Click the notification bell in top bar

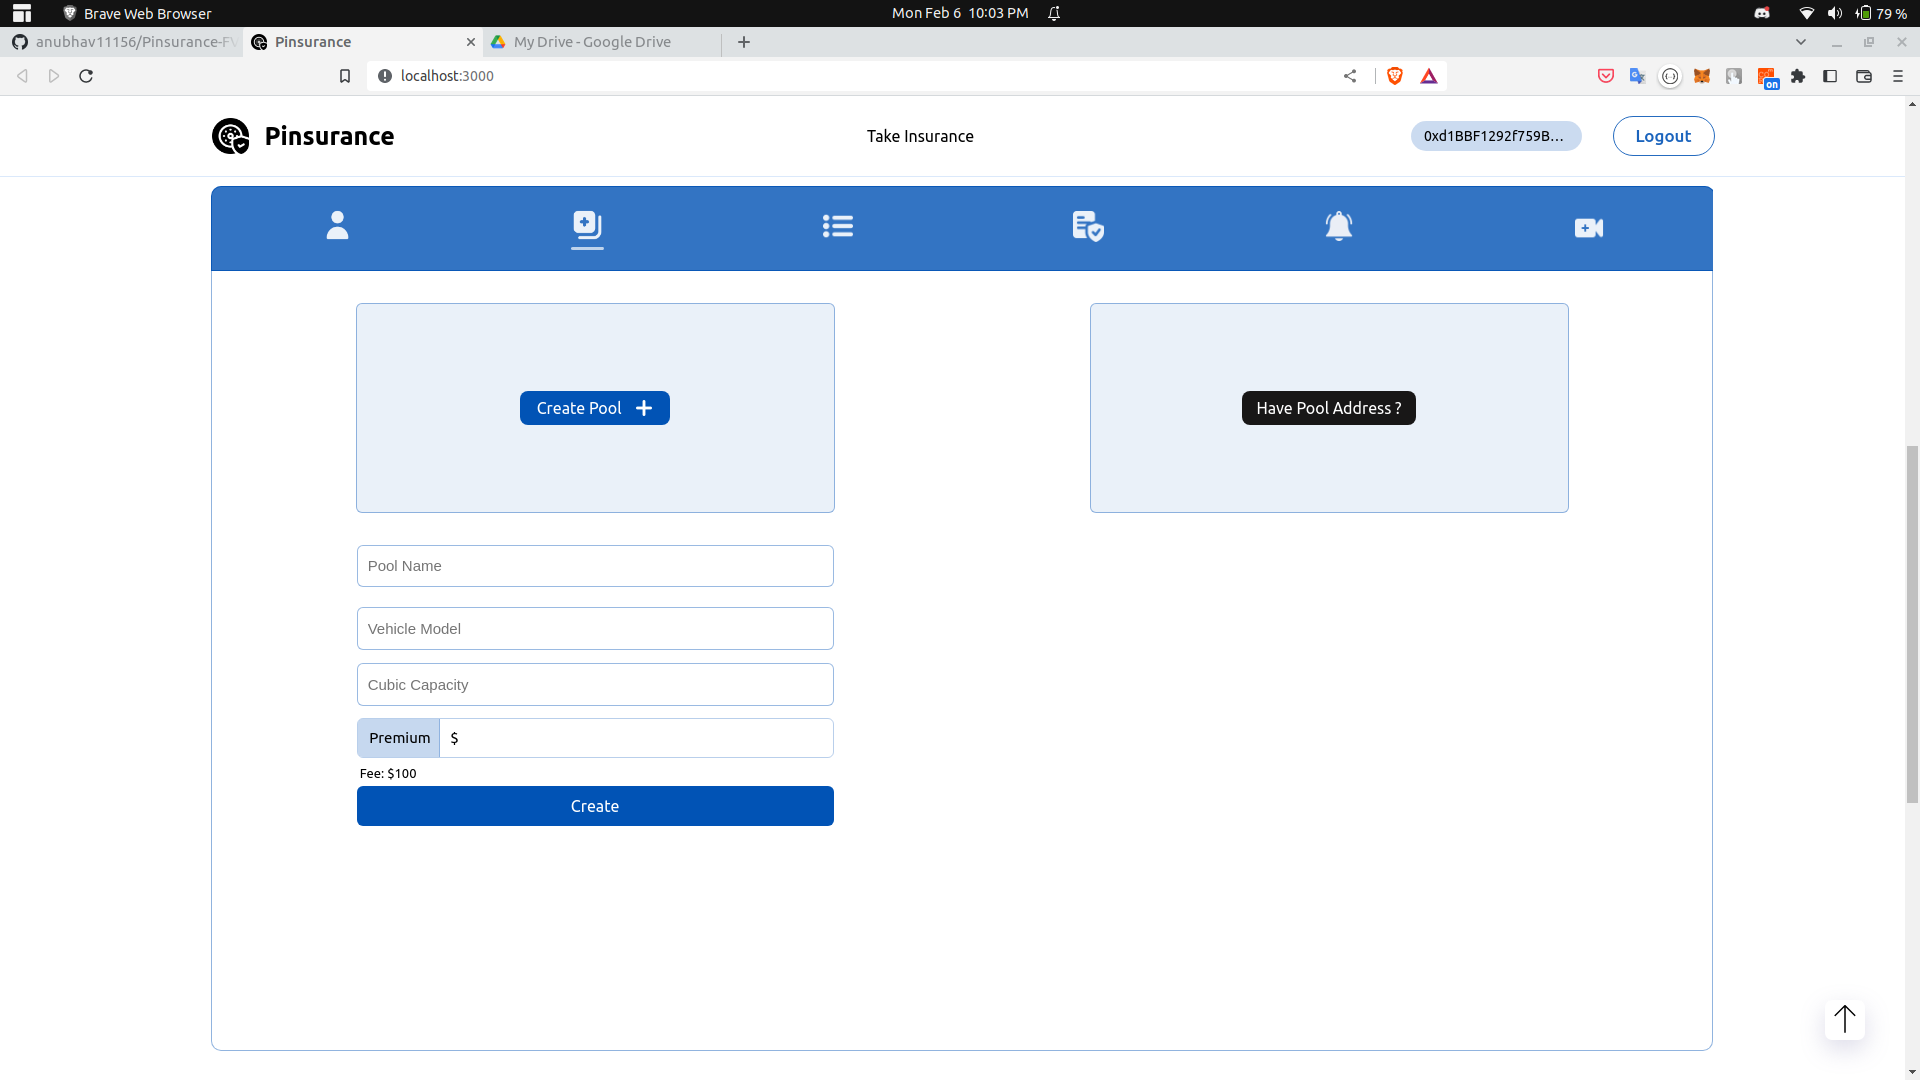point(1054,13)
